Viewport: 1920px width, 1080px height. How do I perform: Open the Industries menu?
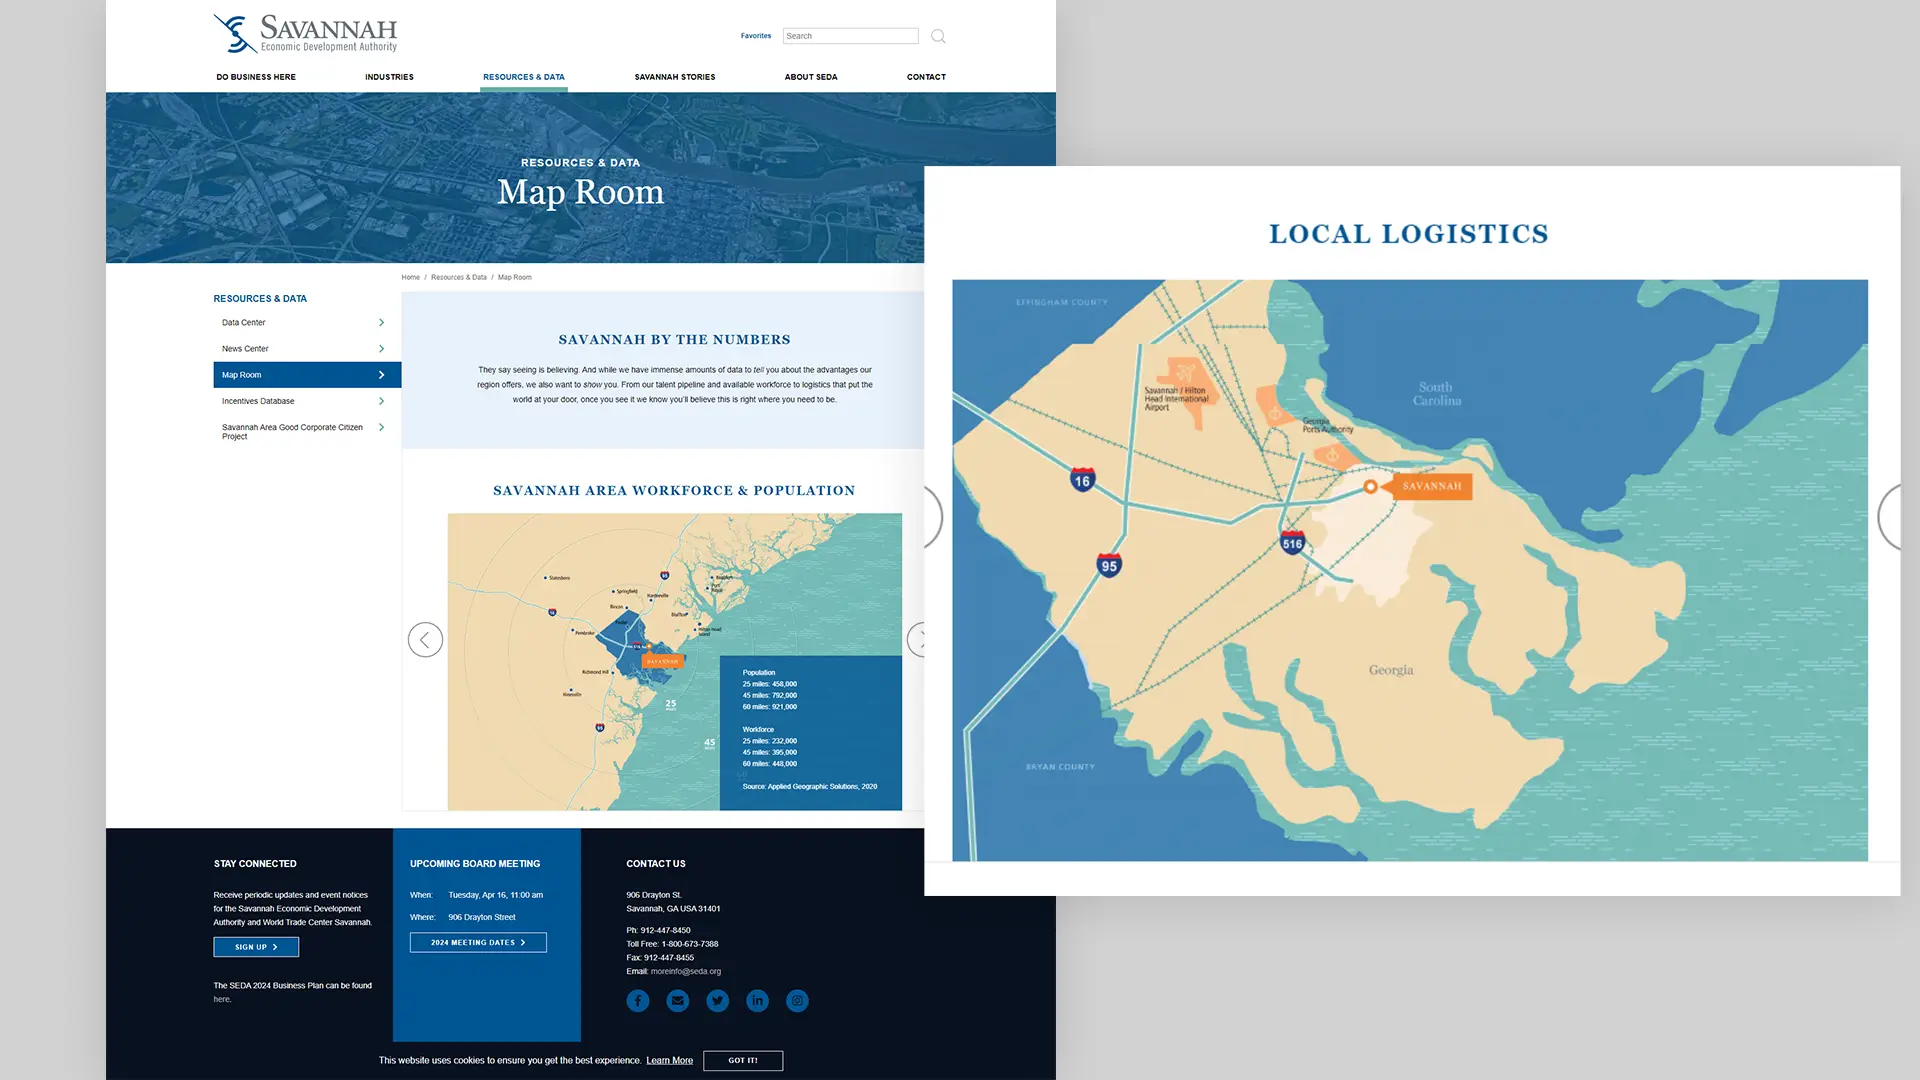tap(389, 77)
